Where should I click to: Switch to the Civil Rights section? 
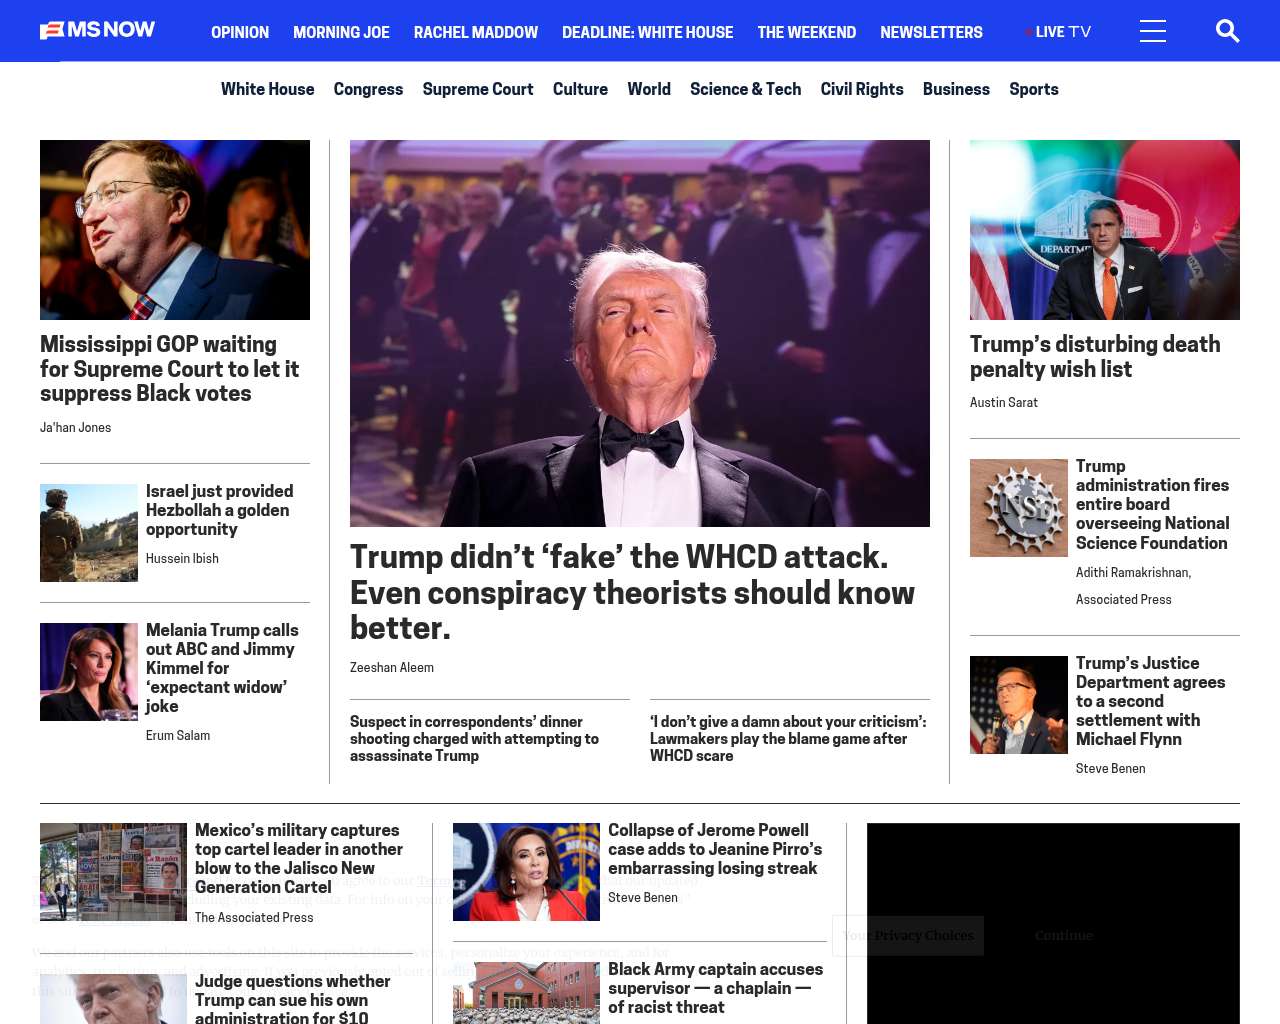[x=862, y=89]
